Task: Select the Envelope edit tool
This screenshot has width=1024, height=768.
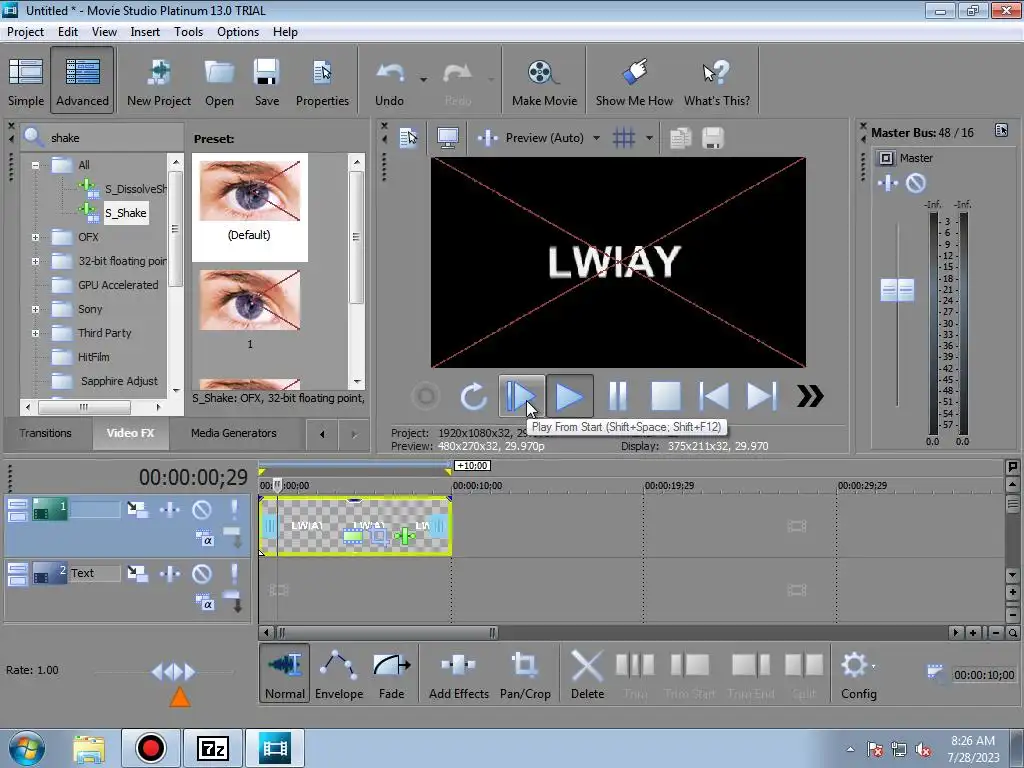Action: click(338, 674)
